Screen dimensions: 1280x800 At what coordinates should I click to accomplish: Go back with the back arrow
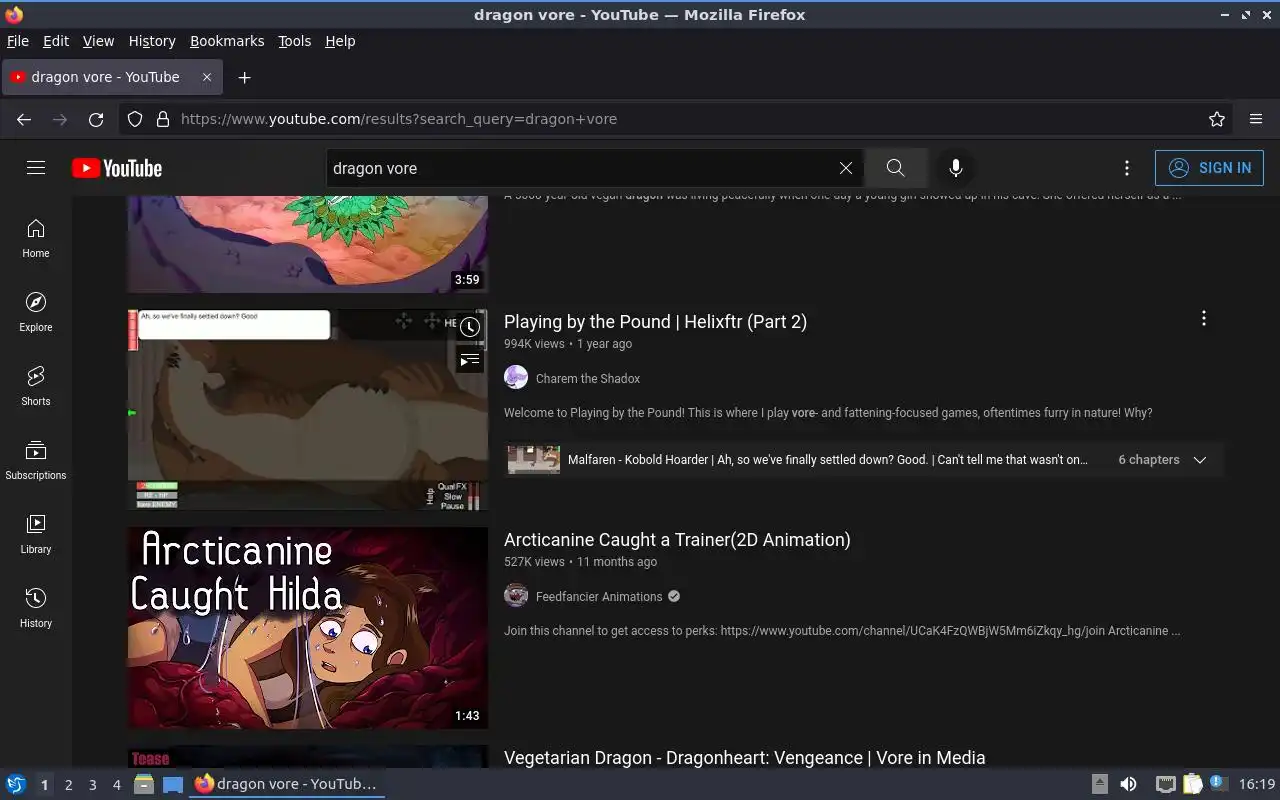point(24,119)
